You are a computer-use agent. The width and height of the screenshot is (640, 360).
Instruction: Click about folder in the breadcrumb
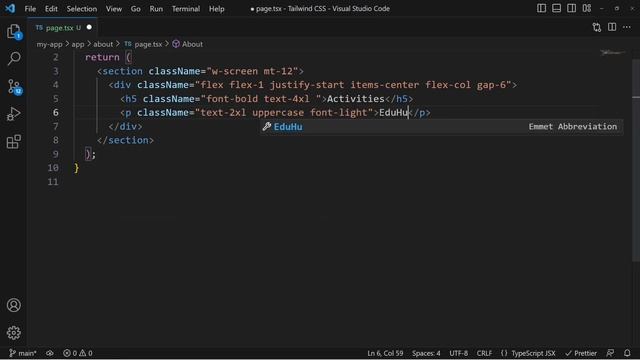pyautogui.click(x=103, y=44)
